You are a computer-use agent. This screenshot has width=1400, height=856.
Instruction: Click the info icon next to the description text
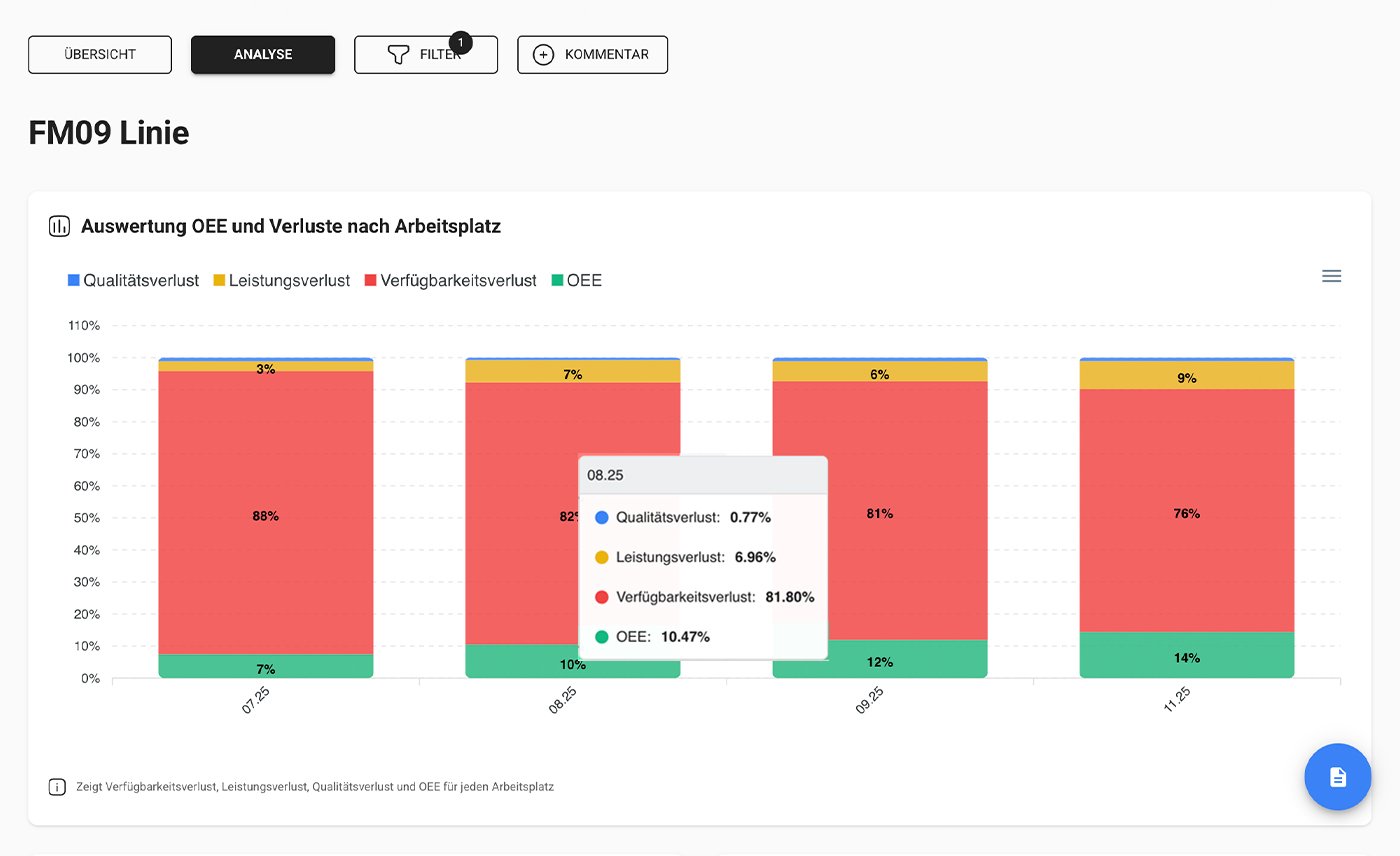(x=57, y=787)
